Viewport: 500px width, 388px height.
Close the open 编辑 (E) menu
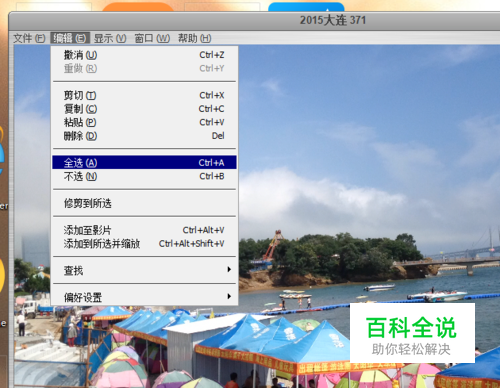[x=70, y=38]
